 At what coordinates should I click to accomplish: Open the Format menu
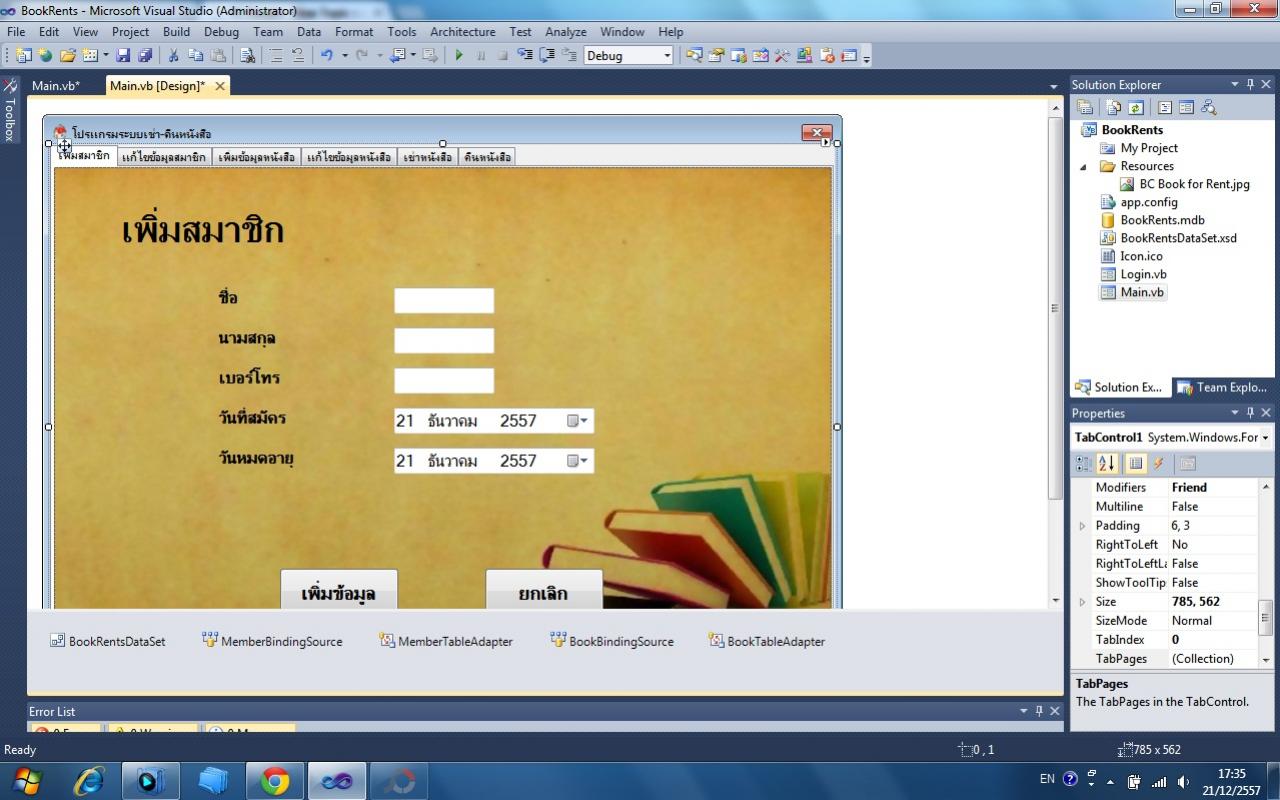354,32
